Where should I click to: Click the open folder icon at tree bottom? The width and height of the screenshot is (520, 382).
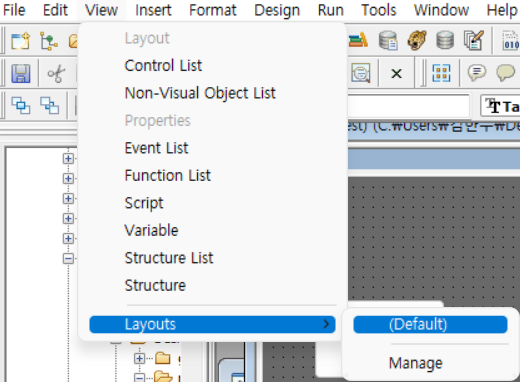(163, 377)
